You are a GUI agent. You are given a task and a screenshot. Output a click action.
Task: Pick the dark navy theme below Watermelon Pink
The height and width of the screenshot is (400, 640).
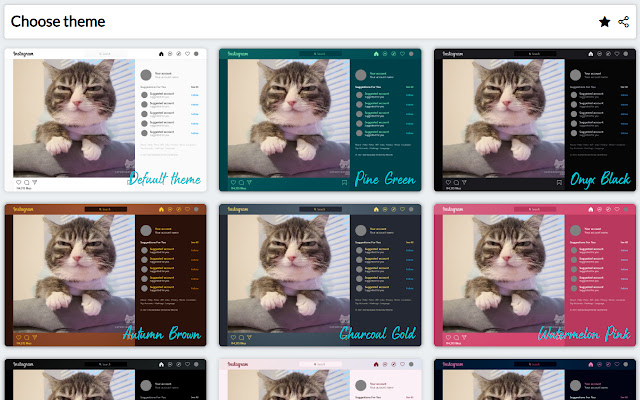click(535, 380)
